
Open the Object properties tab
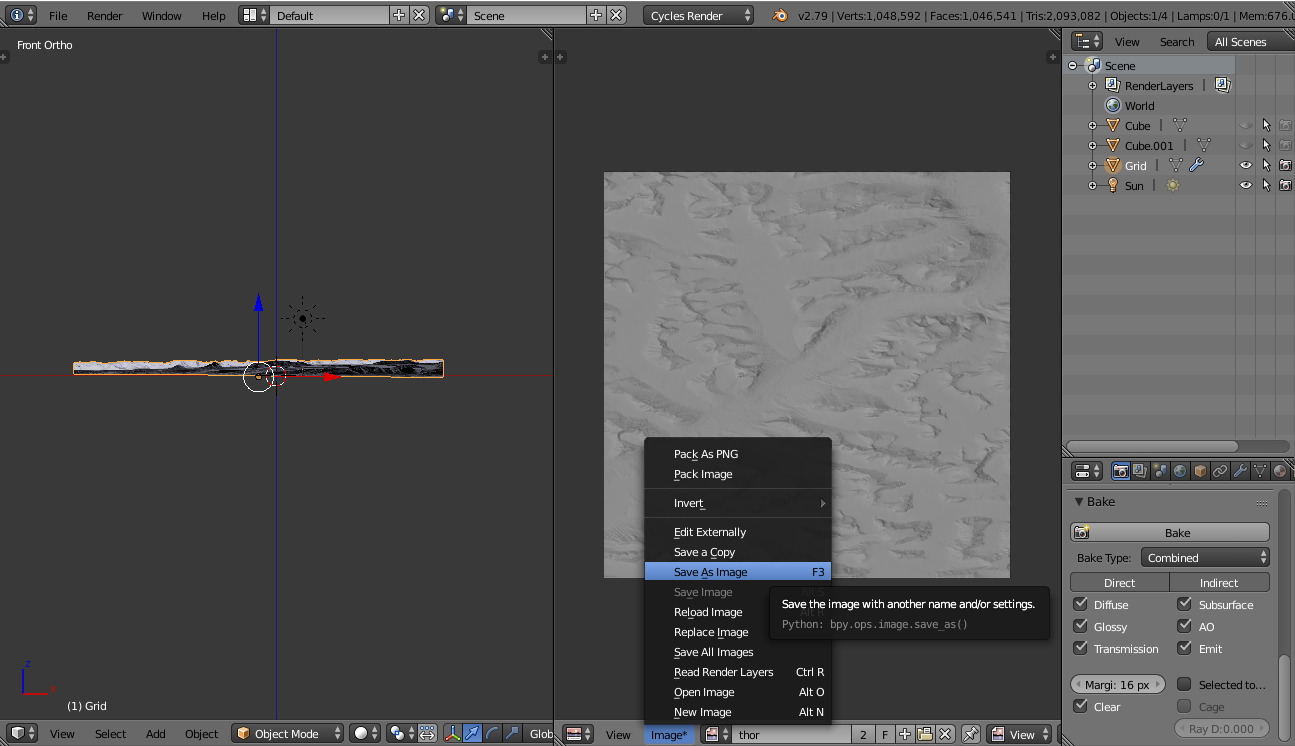pos(1201,471)
